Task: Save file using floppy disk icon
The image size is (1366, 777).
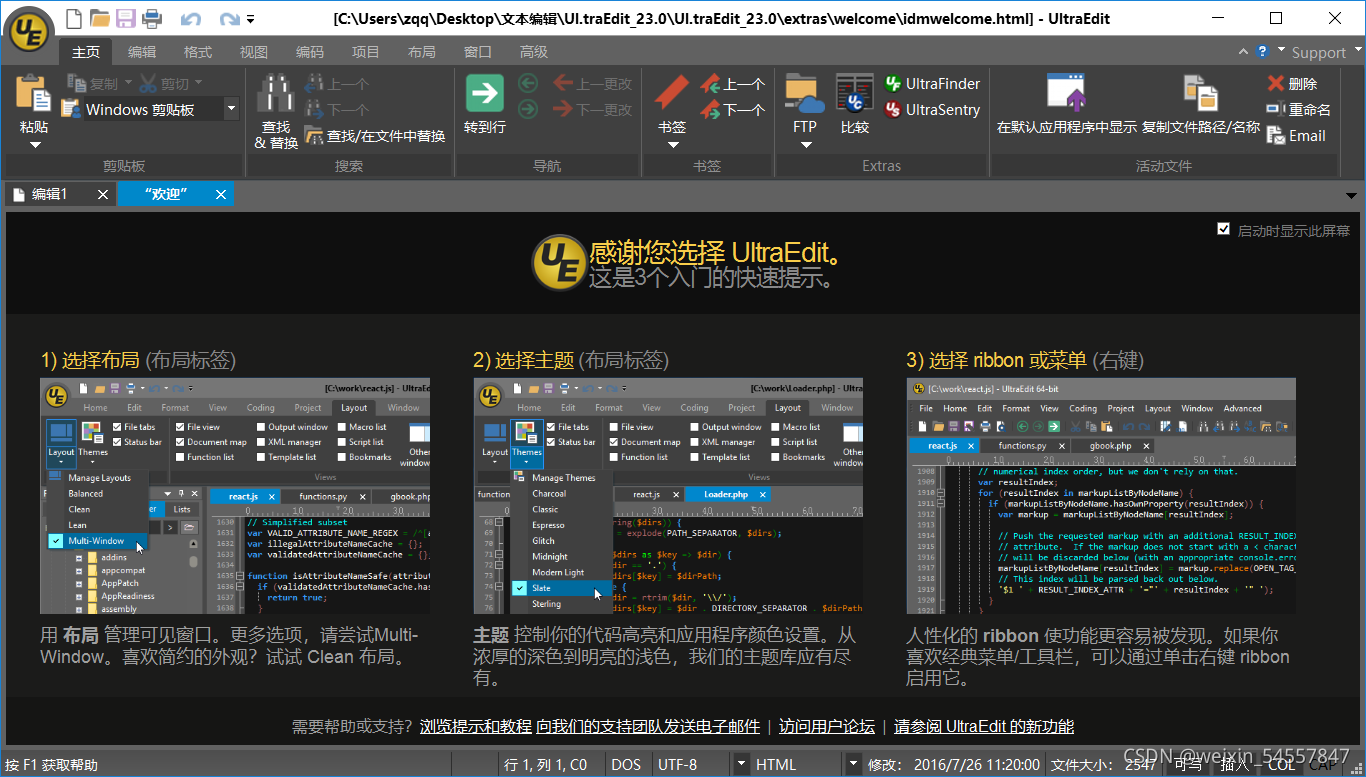Action: (x=126, y=18)
